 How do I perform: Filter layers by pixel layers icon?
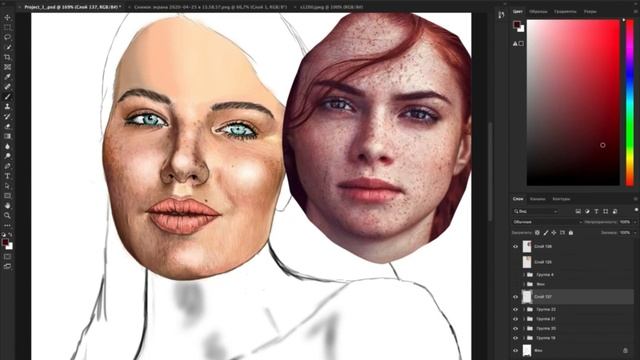578,211
